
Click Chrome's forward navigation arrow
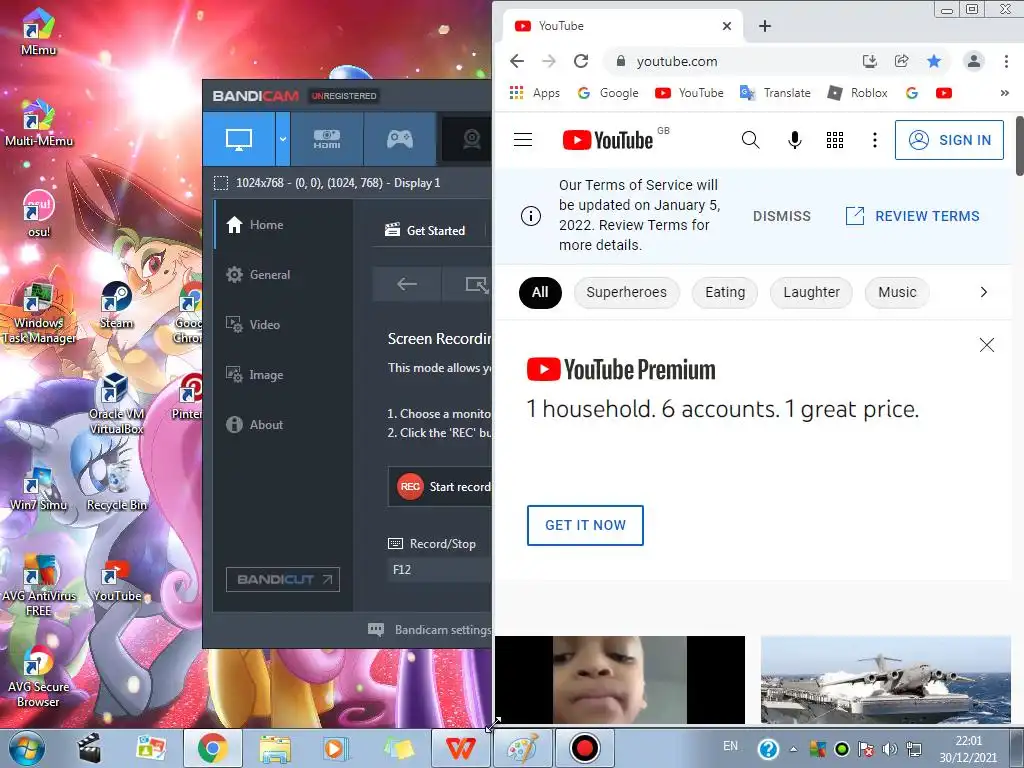(549, 61)
